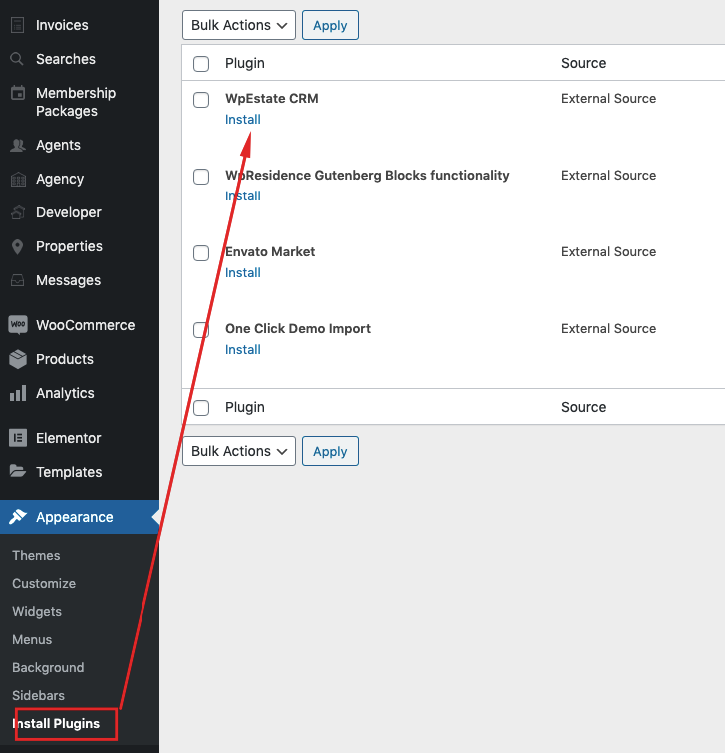Image resolution: width=725 pixels, height=753 pixels.
Task: Tick the One Click Demo Import checkbox
Action: (201, 330)
